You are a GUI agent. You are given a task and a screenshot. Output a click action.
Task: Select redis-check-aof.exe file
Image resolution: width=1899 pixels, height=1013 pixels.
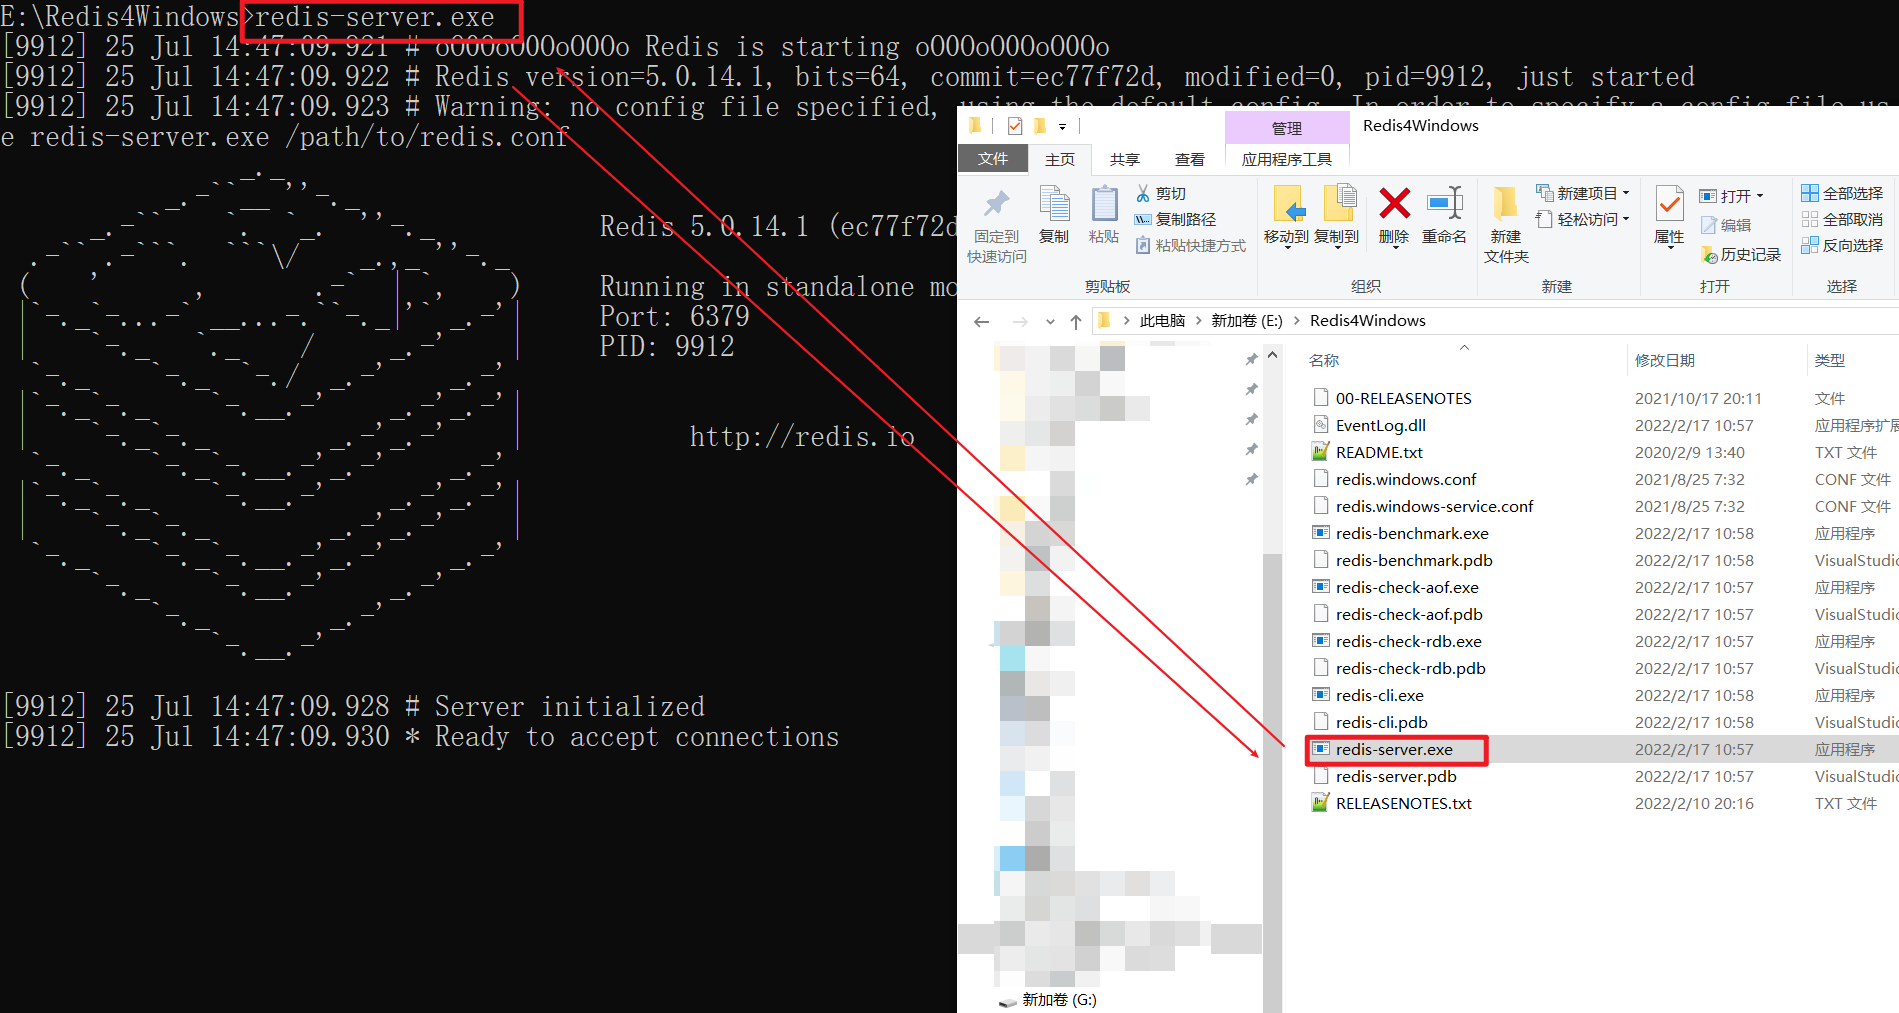(x=1407, y=587)
